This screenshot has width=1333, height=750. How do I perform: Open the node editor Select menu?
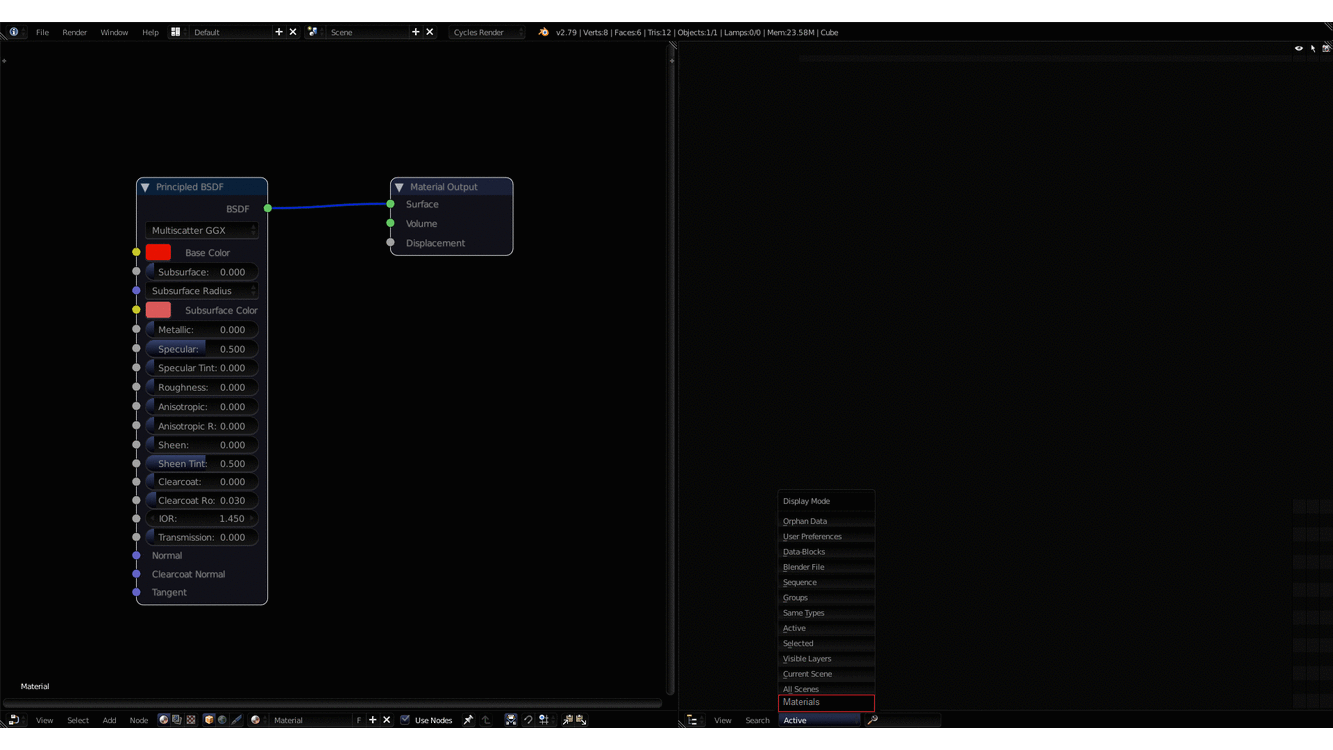[78, 720]
